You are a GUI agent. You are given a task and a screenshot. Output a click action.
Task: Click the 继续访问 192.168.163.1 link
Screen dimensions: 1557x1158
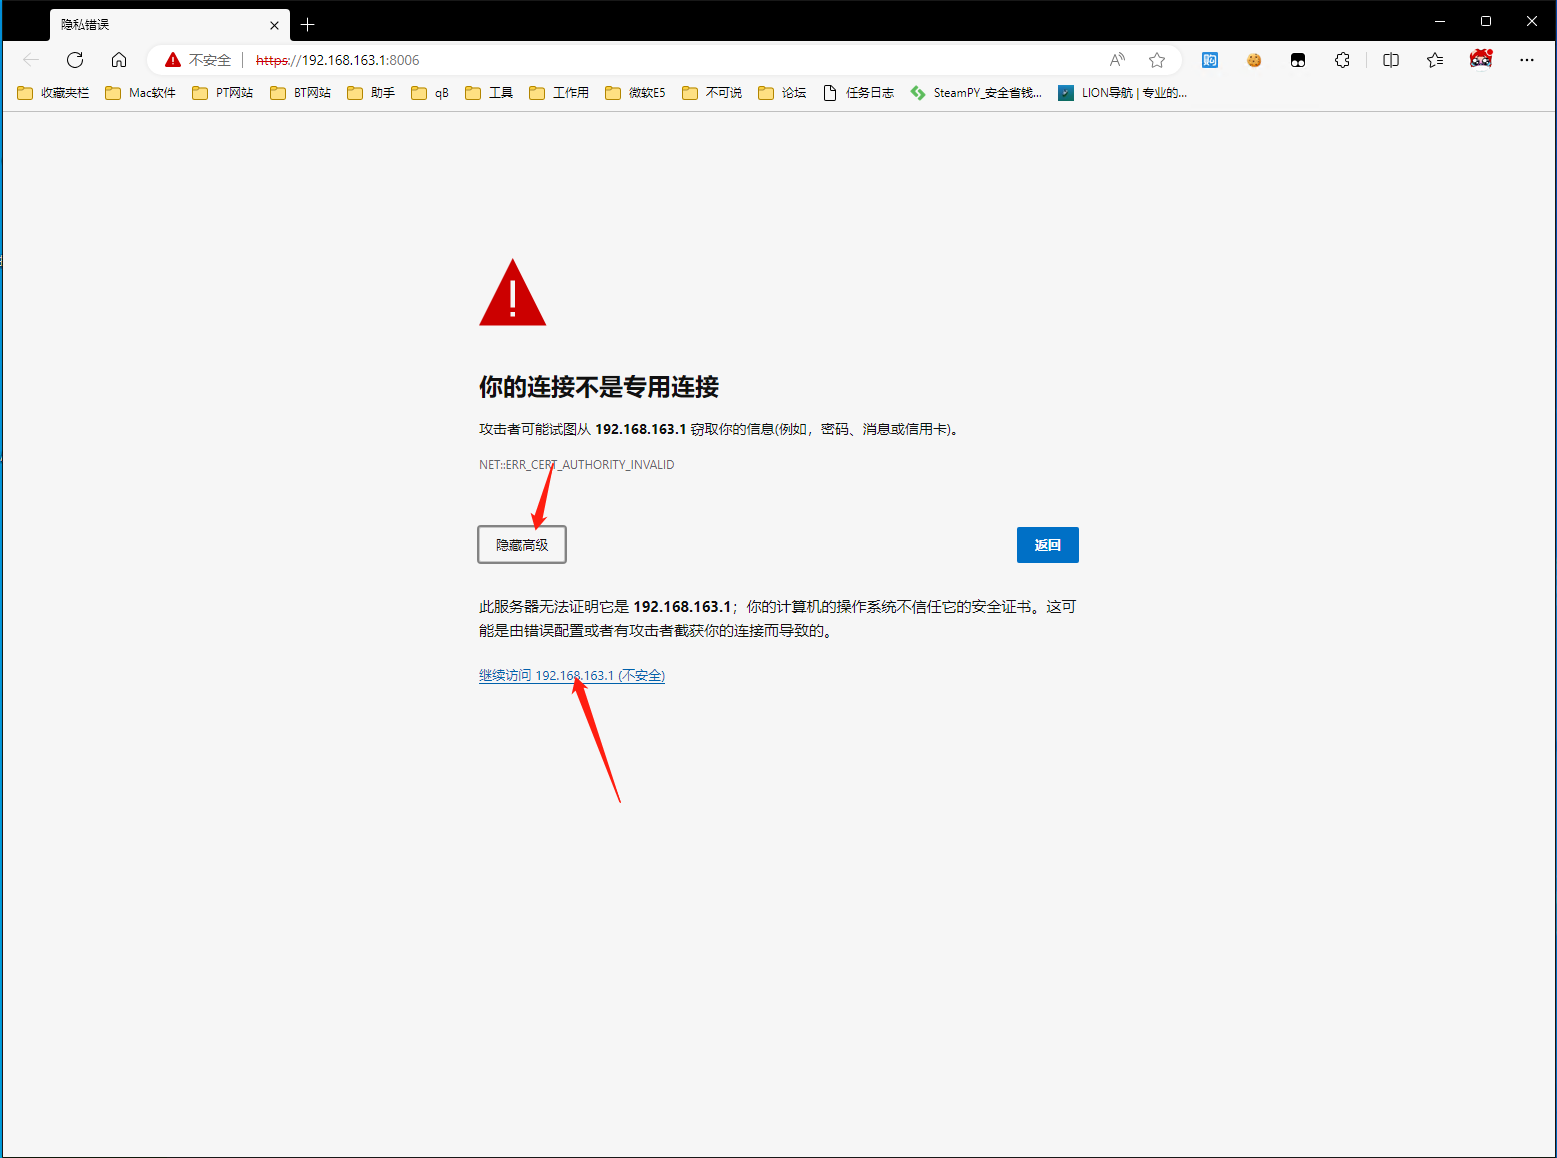(x=572, y=676)
